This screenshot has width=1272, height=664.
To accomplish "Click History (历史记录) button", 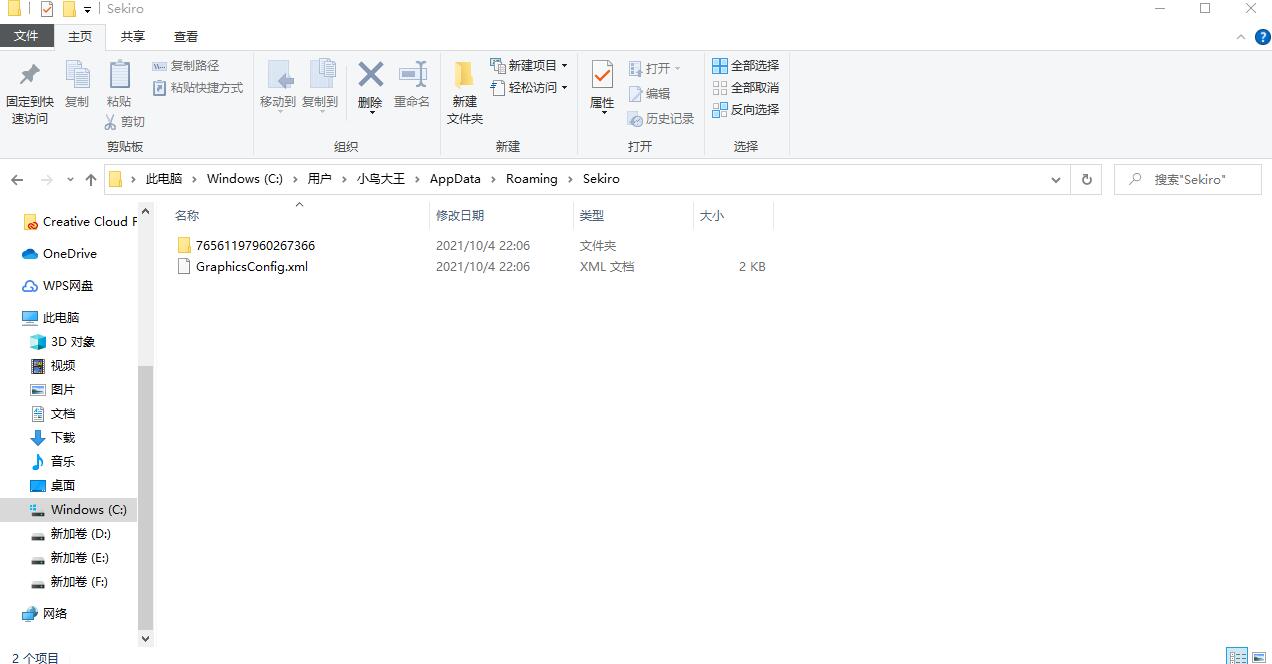I will [x=661, y=119].
